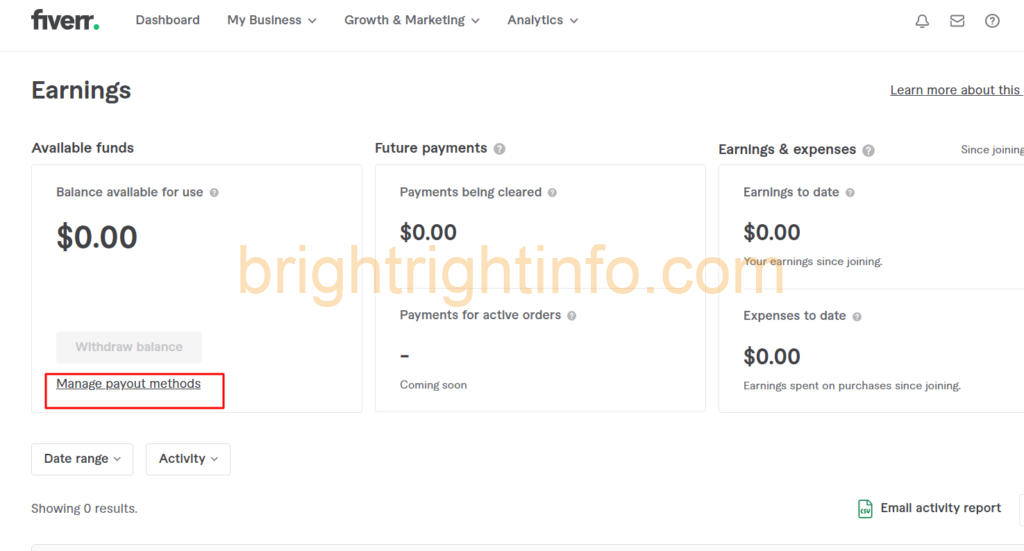Click help icon beside Payments being cleared
Screen dimensions: 1024x551
pos(552,193)
